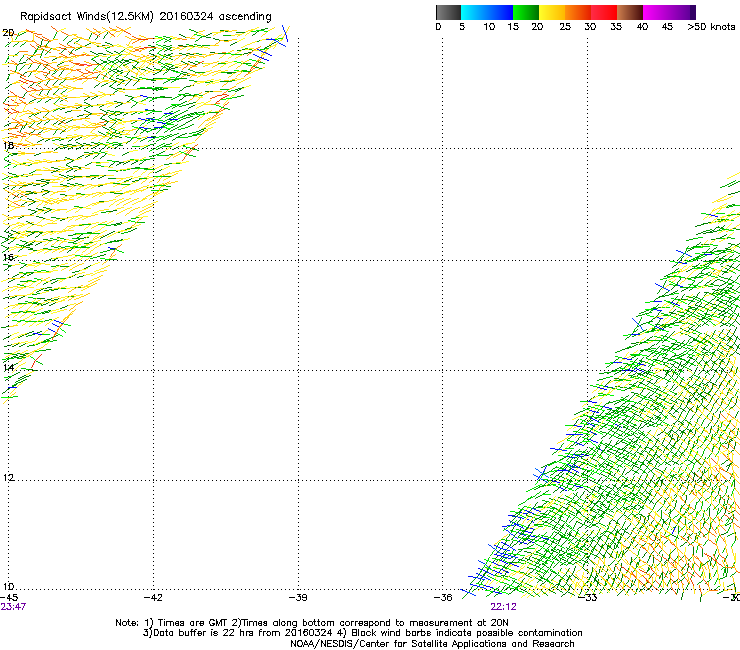Click the legend number '10'

click(x=489, y=27)
